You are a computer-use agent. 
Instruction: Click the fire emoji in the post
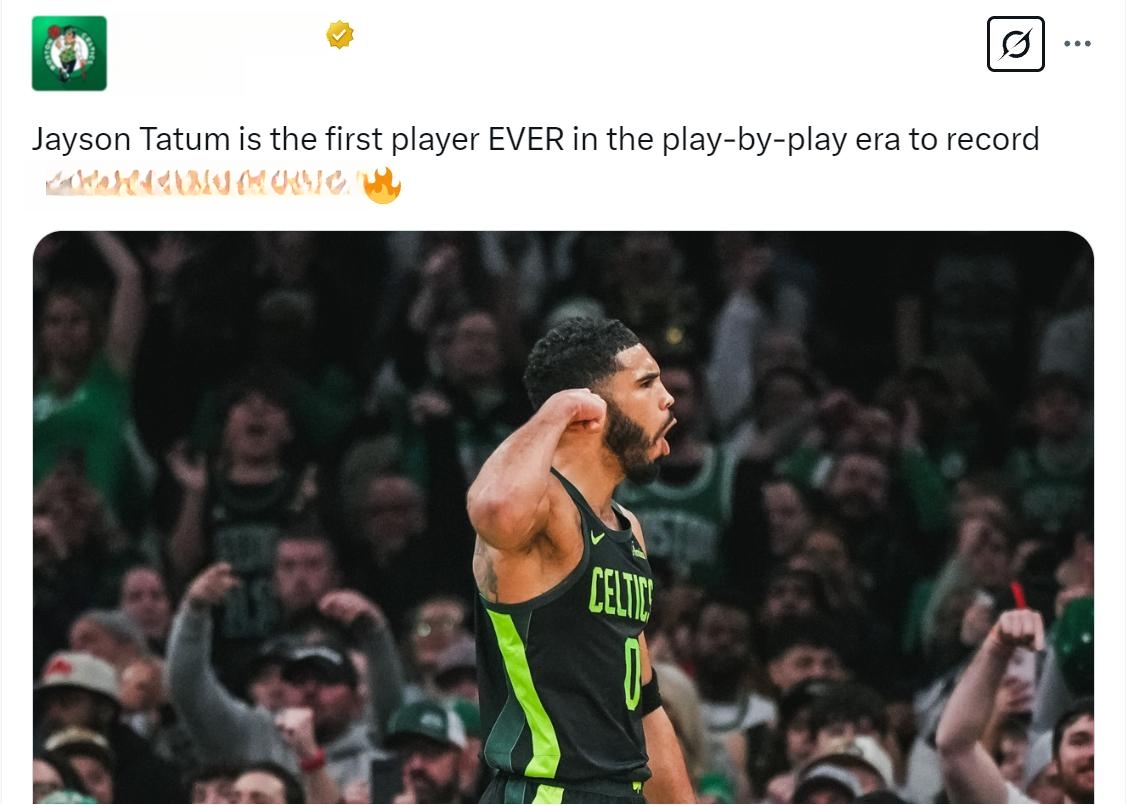pos(382,185)
